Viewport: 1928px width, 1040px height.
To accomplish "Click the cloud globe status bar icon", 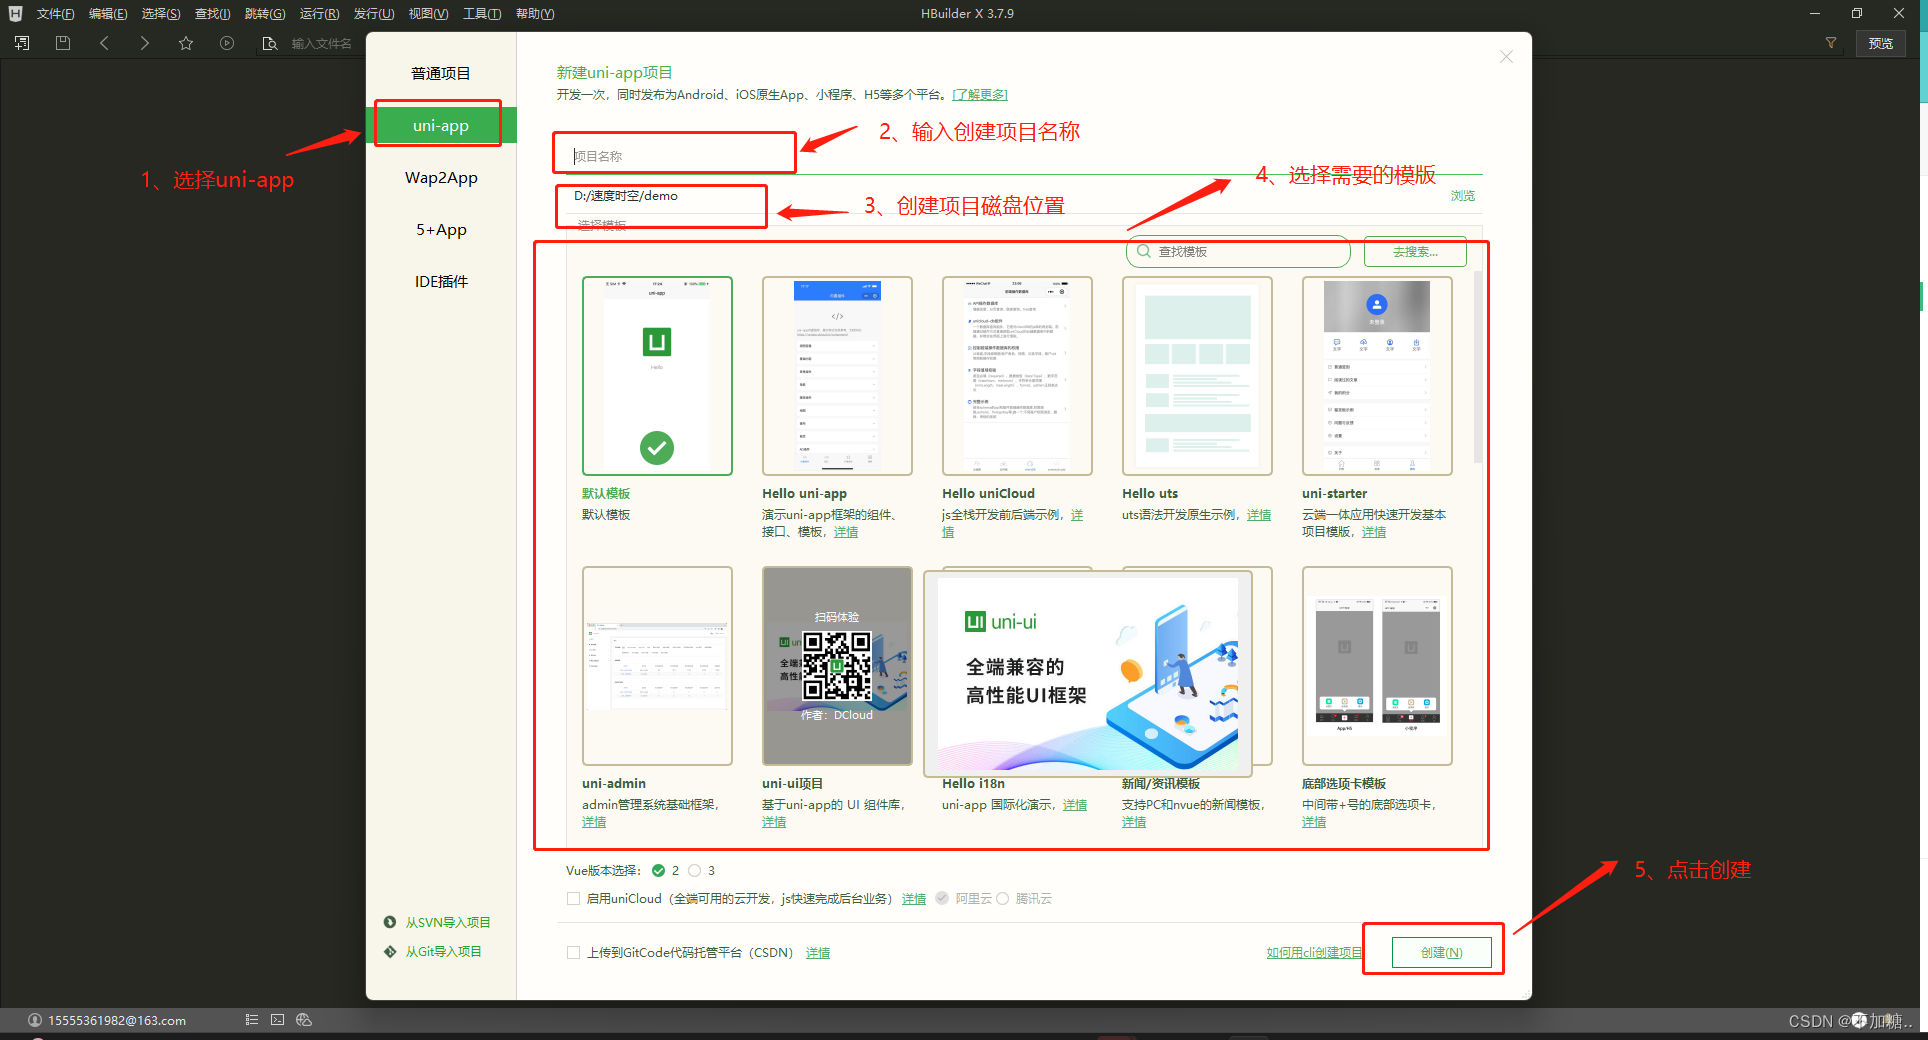I will point(304,1020).
